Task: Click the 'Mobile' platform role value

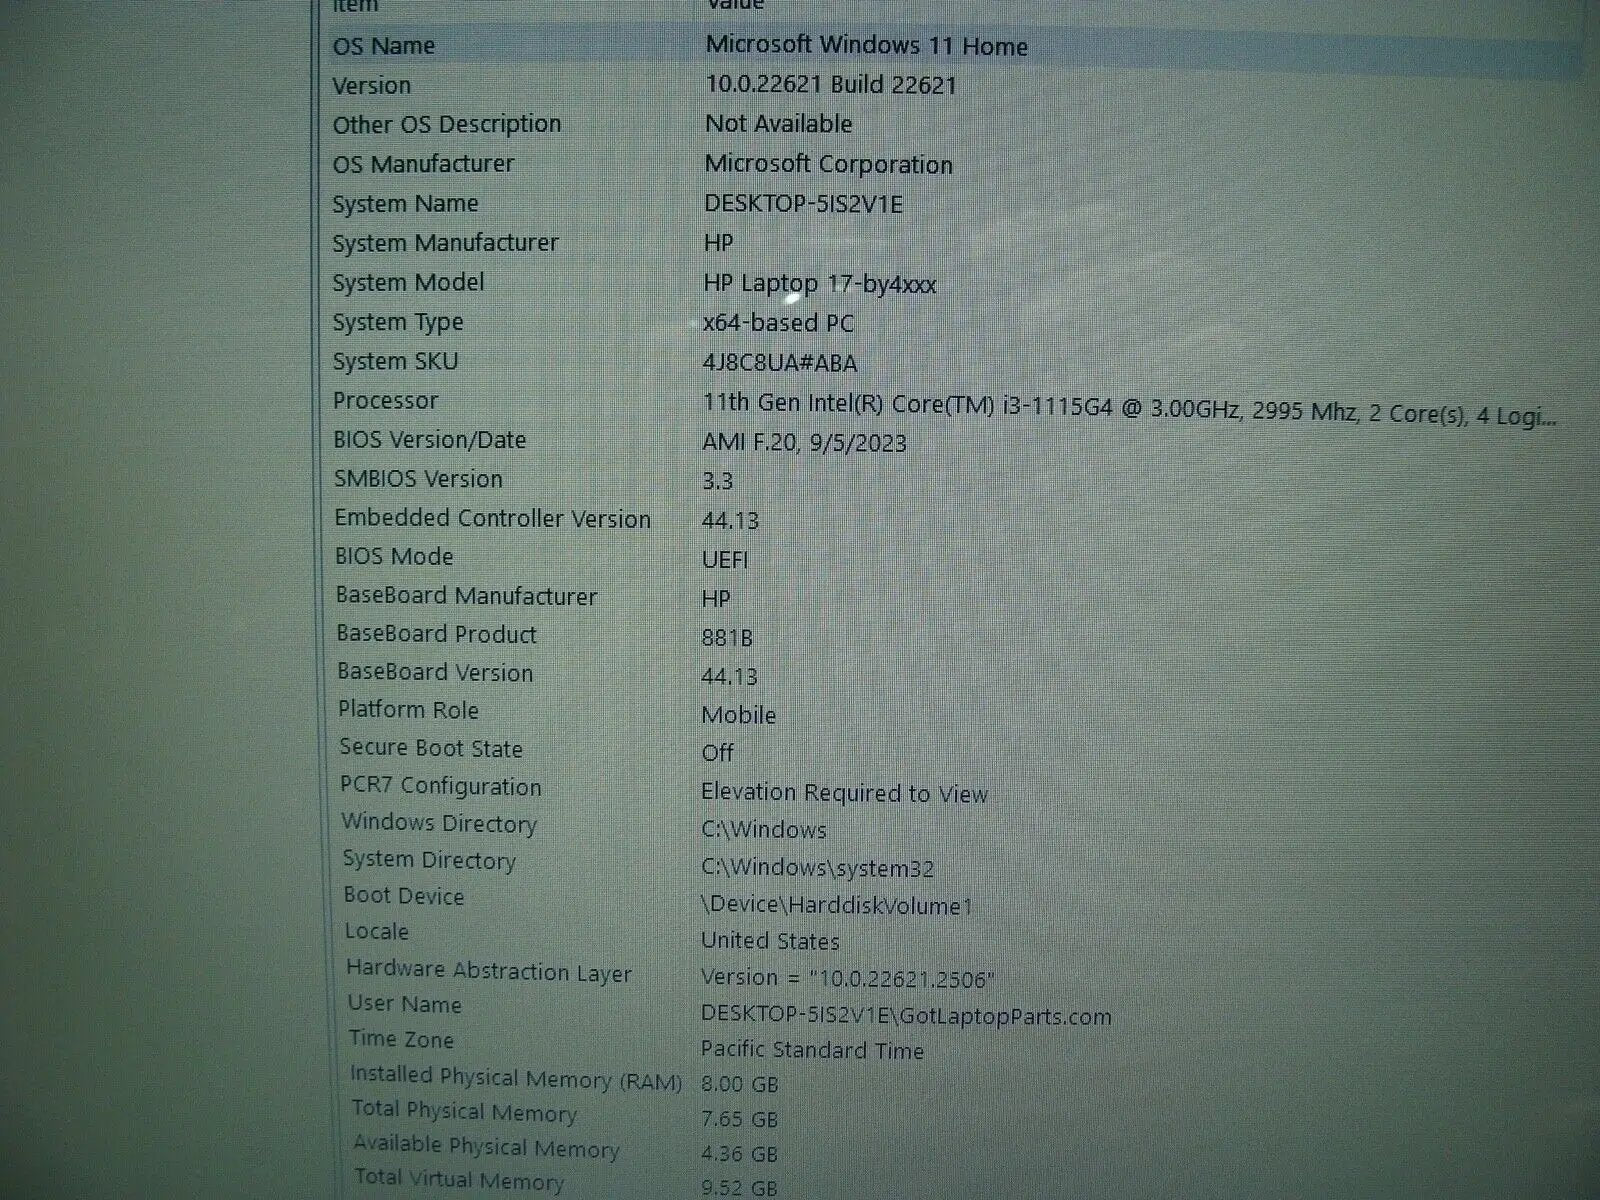Action: 739,715
